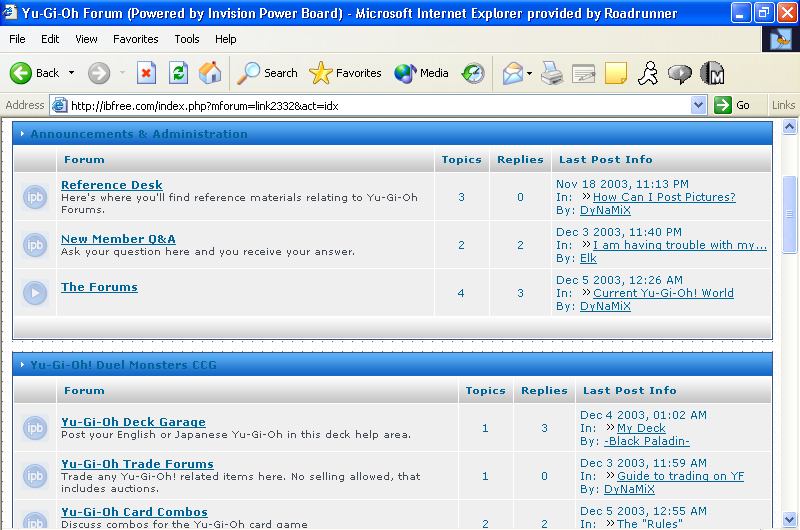Click the vertical scrollbar up arrow
This screenshot has height=530, width=800.
coord(789,127)
